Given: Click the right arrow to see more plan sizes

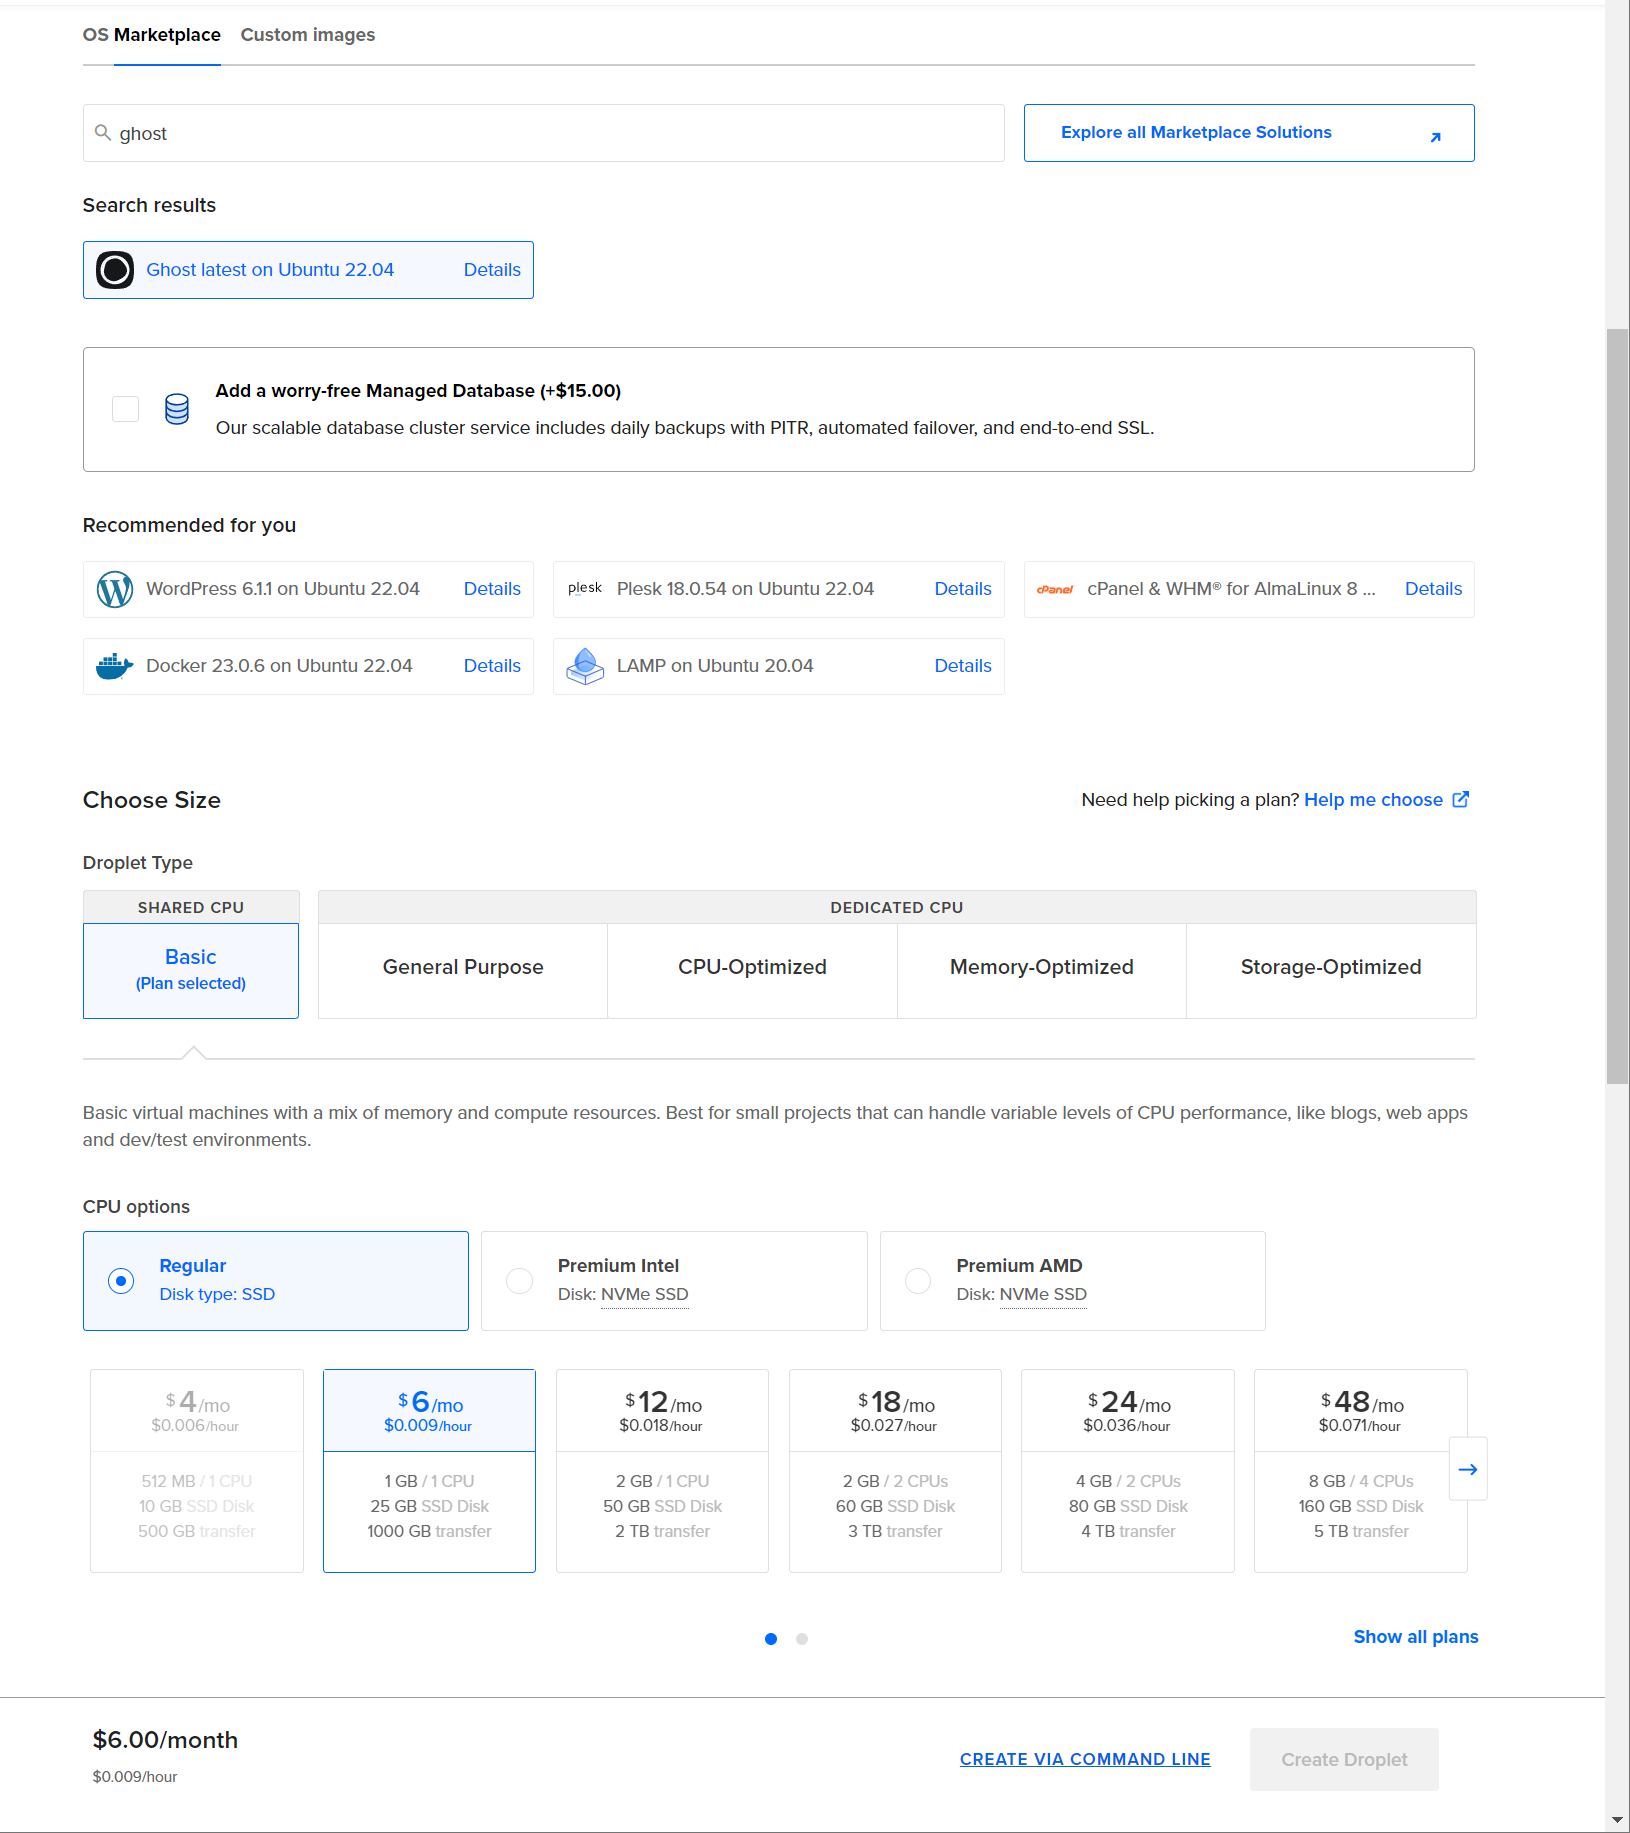Looking at the screenshot, I should coord(1468,1469).
